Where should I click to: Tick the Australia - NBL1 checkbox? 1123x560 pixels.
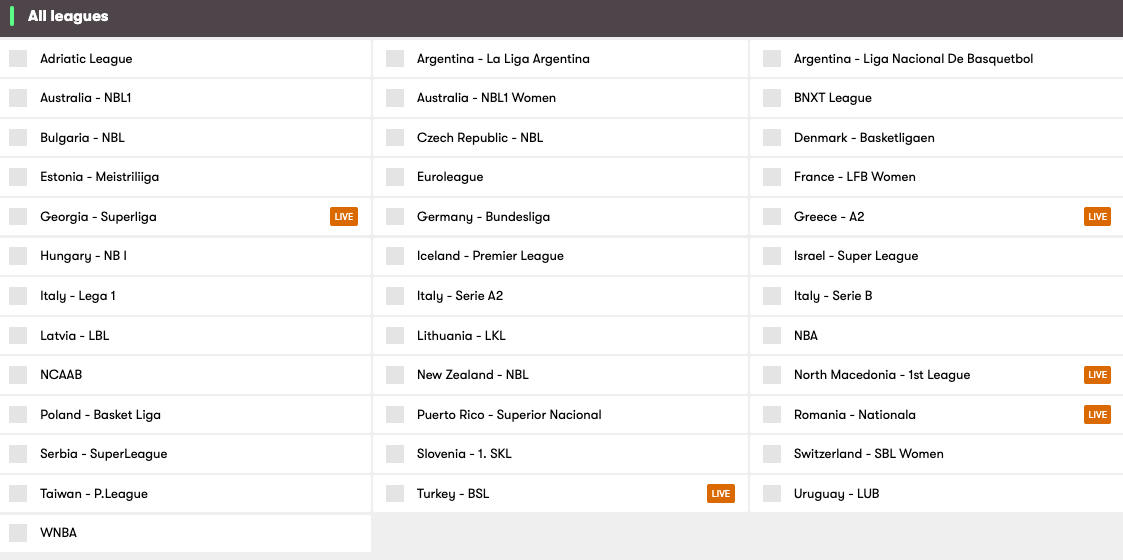click(18, 98)
